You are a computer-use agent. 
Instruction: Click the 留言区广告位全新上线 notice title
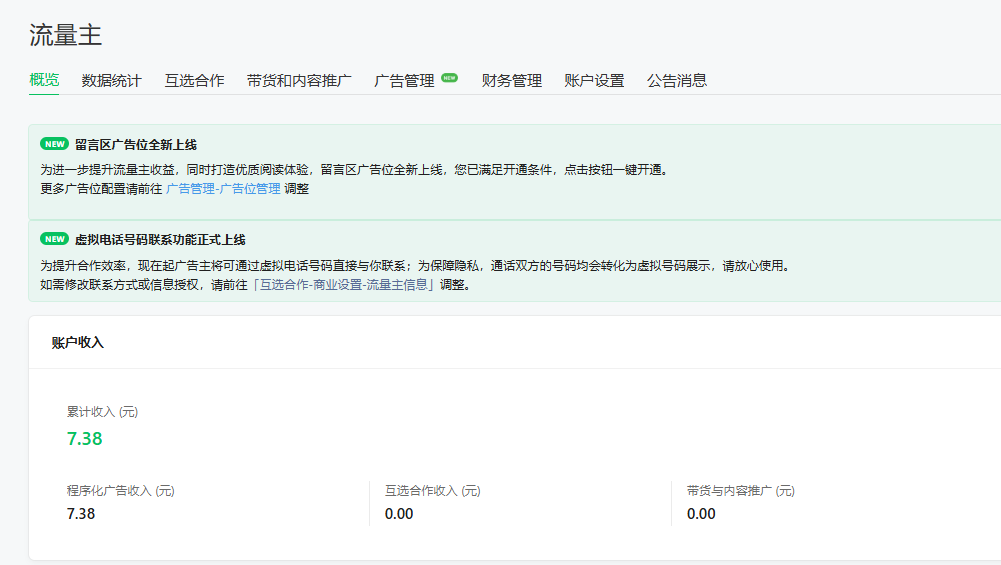(136, 144)
